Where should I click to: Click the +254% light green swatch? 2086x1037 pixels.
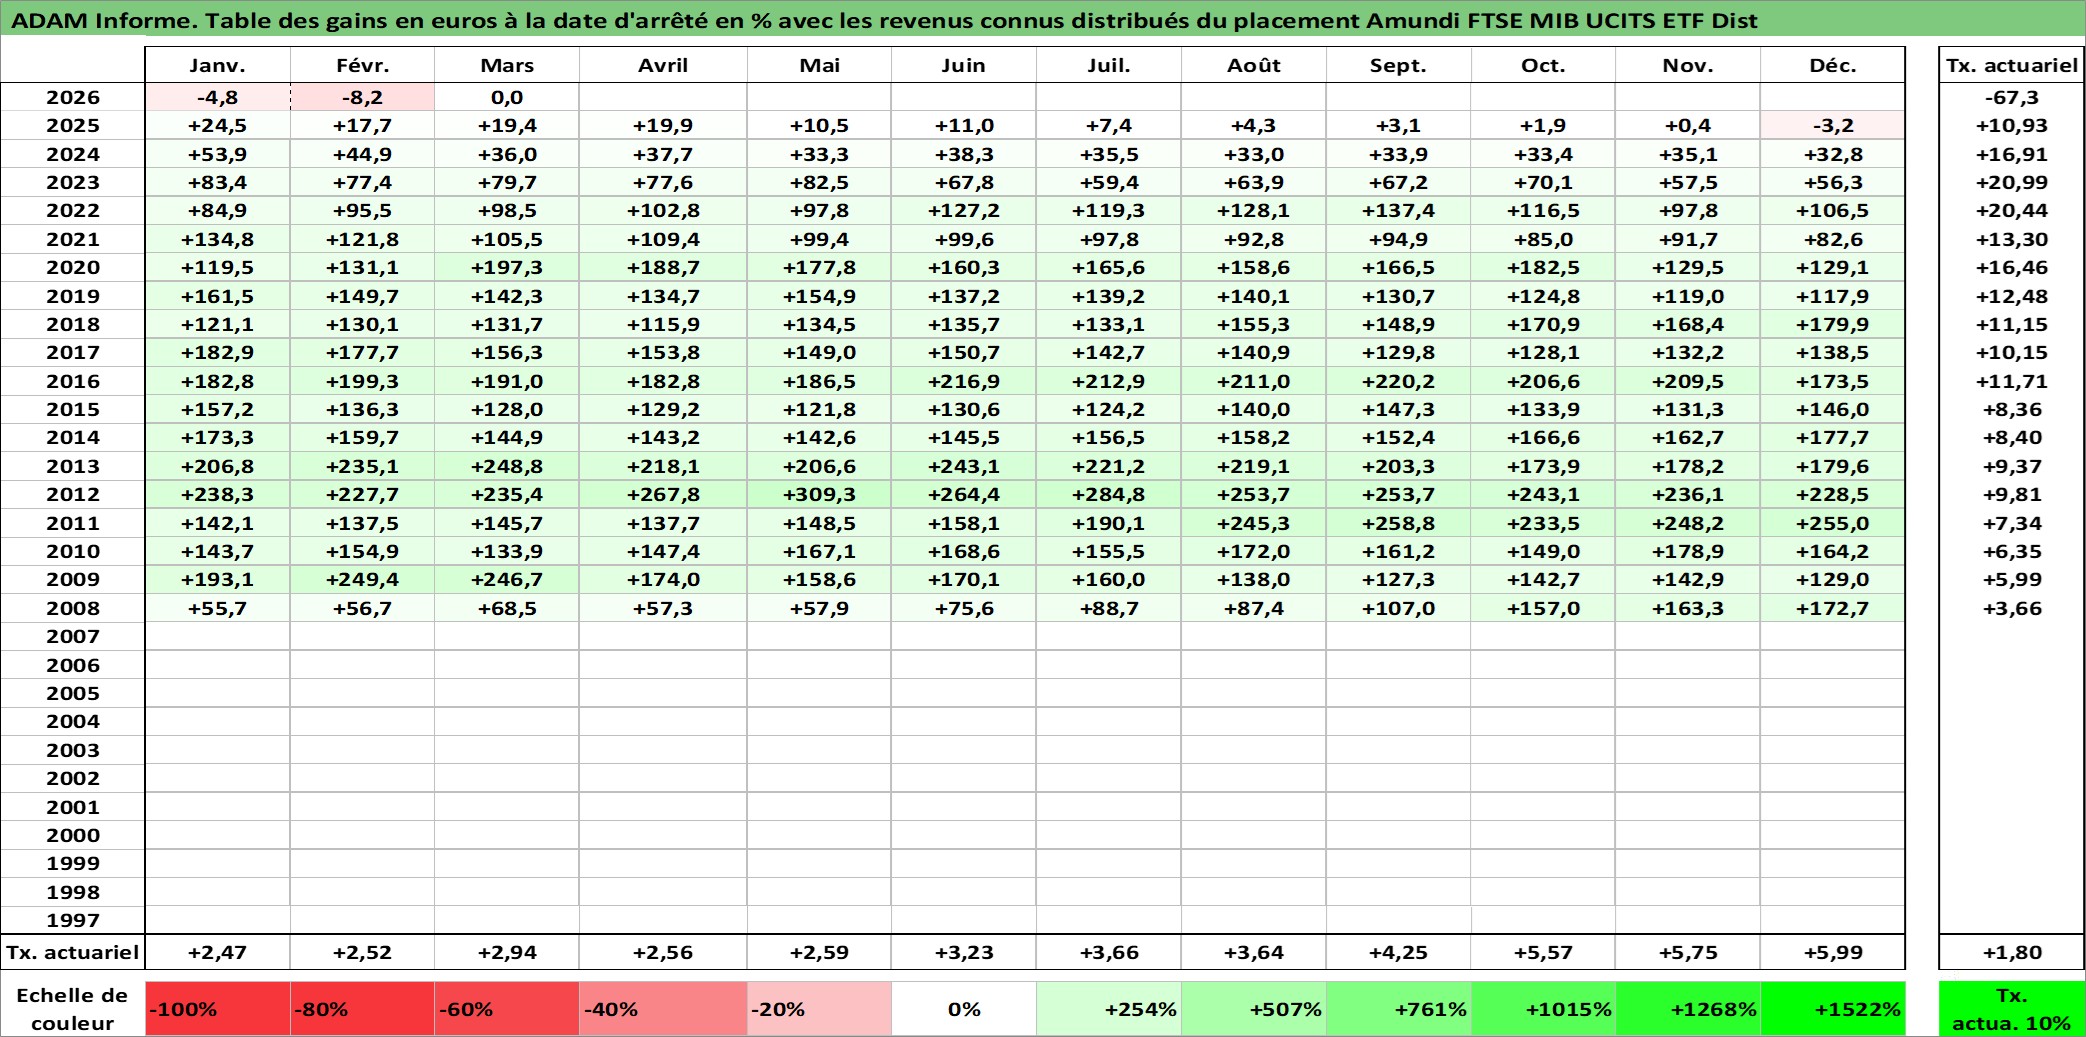coord(1109,1009)
